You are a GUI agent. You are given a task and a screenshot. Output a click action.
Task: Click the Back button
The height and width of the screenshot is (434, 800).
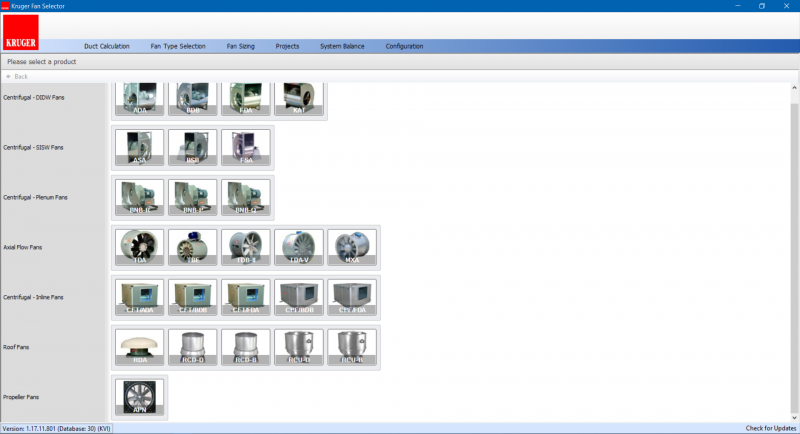point(17,76)
